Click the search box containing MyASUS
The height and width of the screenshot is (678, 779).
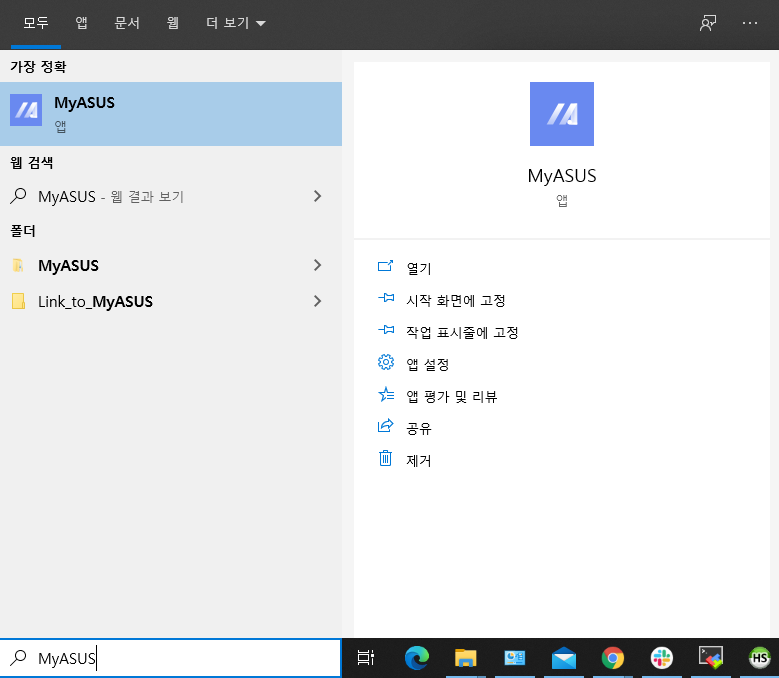pyautogui.click(x=171, y=658)
